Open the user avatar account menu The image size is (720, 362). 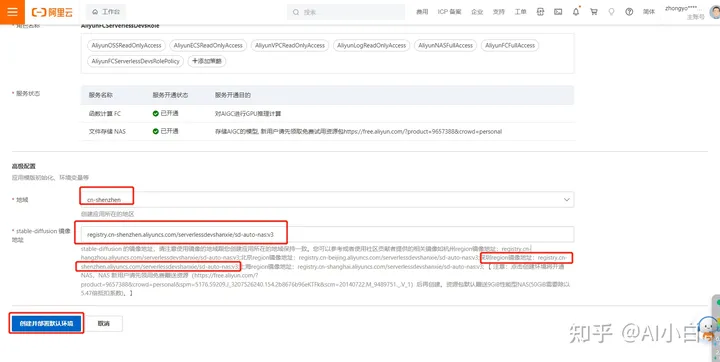[715, 12]
